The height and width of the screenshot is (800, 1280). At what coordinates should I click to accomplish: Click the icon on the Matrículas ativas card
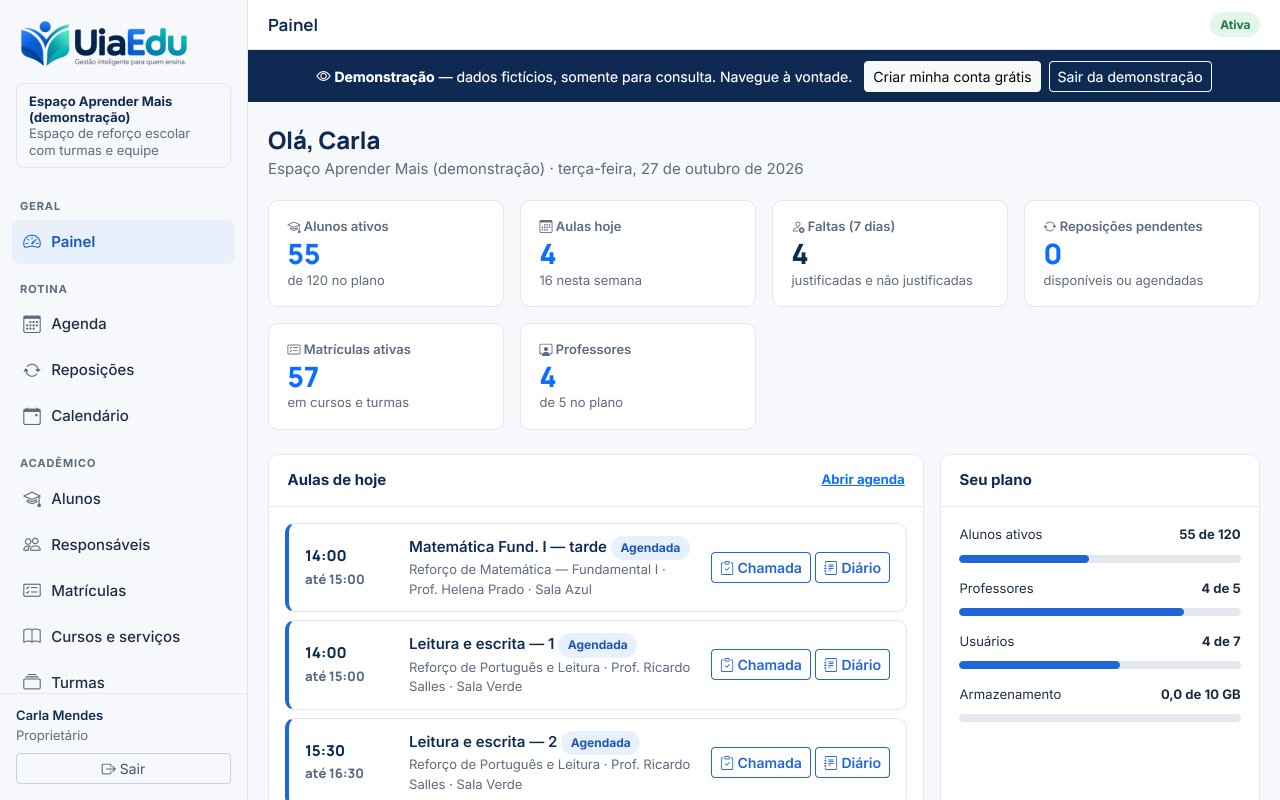tap(294, 350)
